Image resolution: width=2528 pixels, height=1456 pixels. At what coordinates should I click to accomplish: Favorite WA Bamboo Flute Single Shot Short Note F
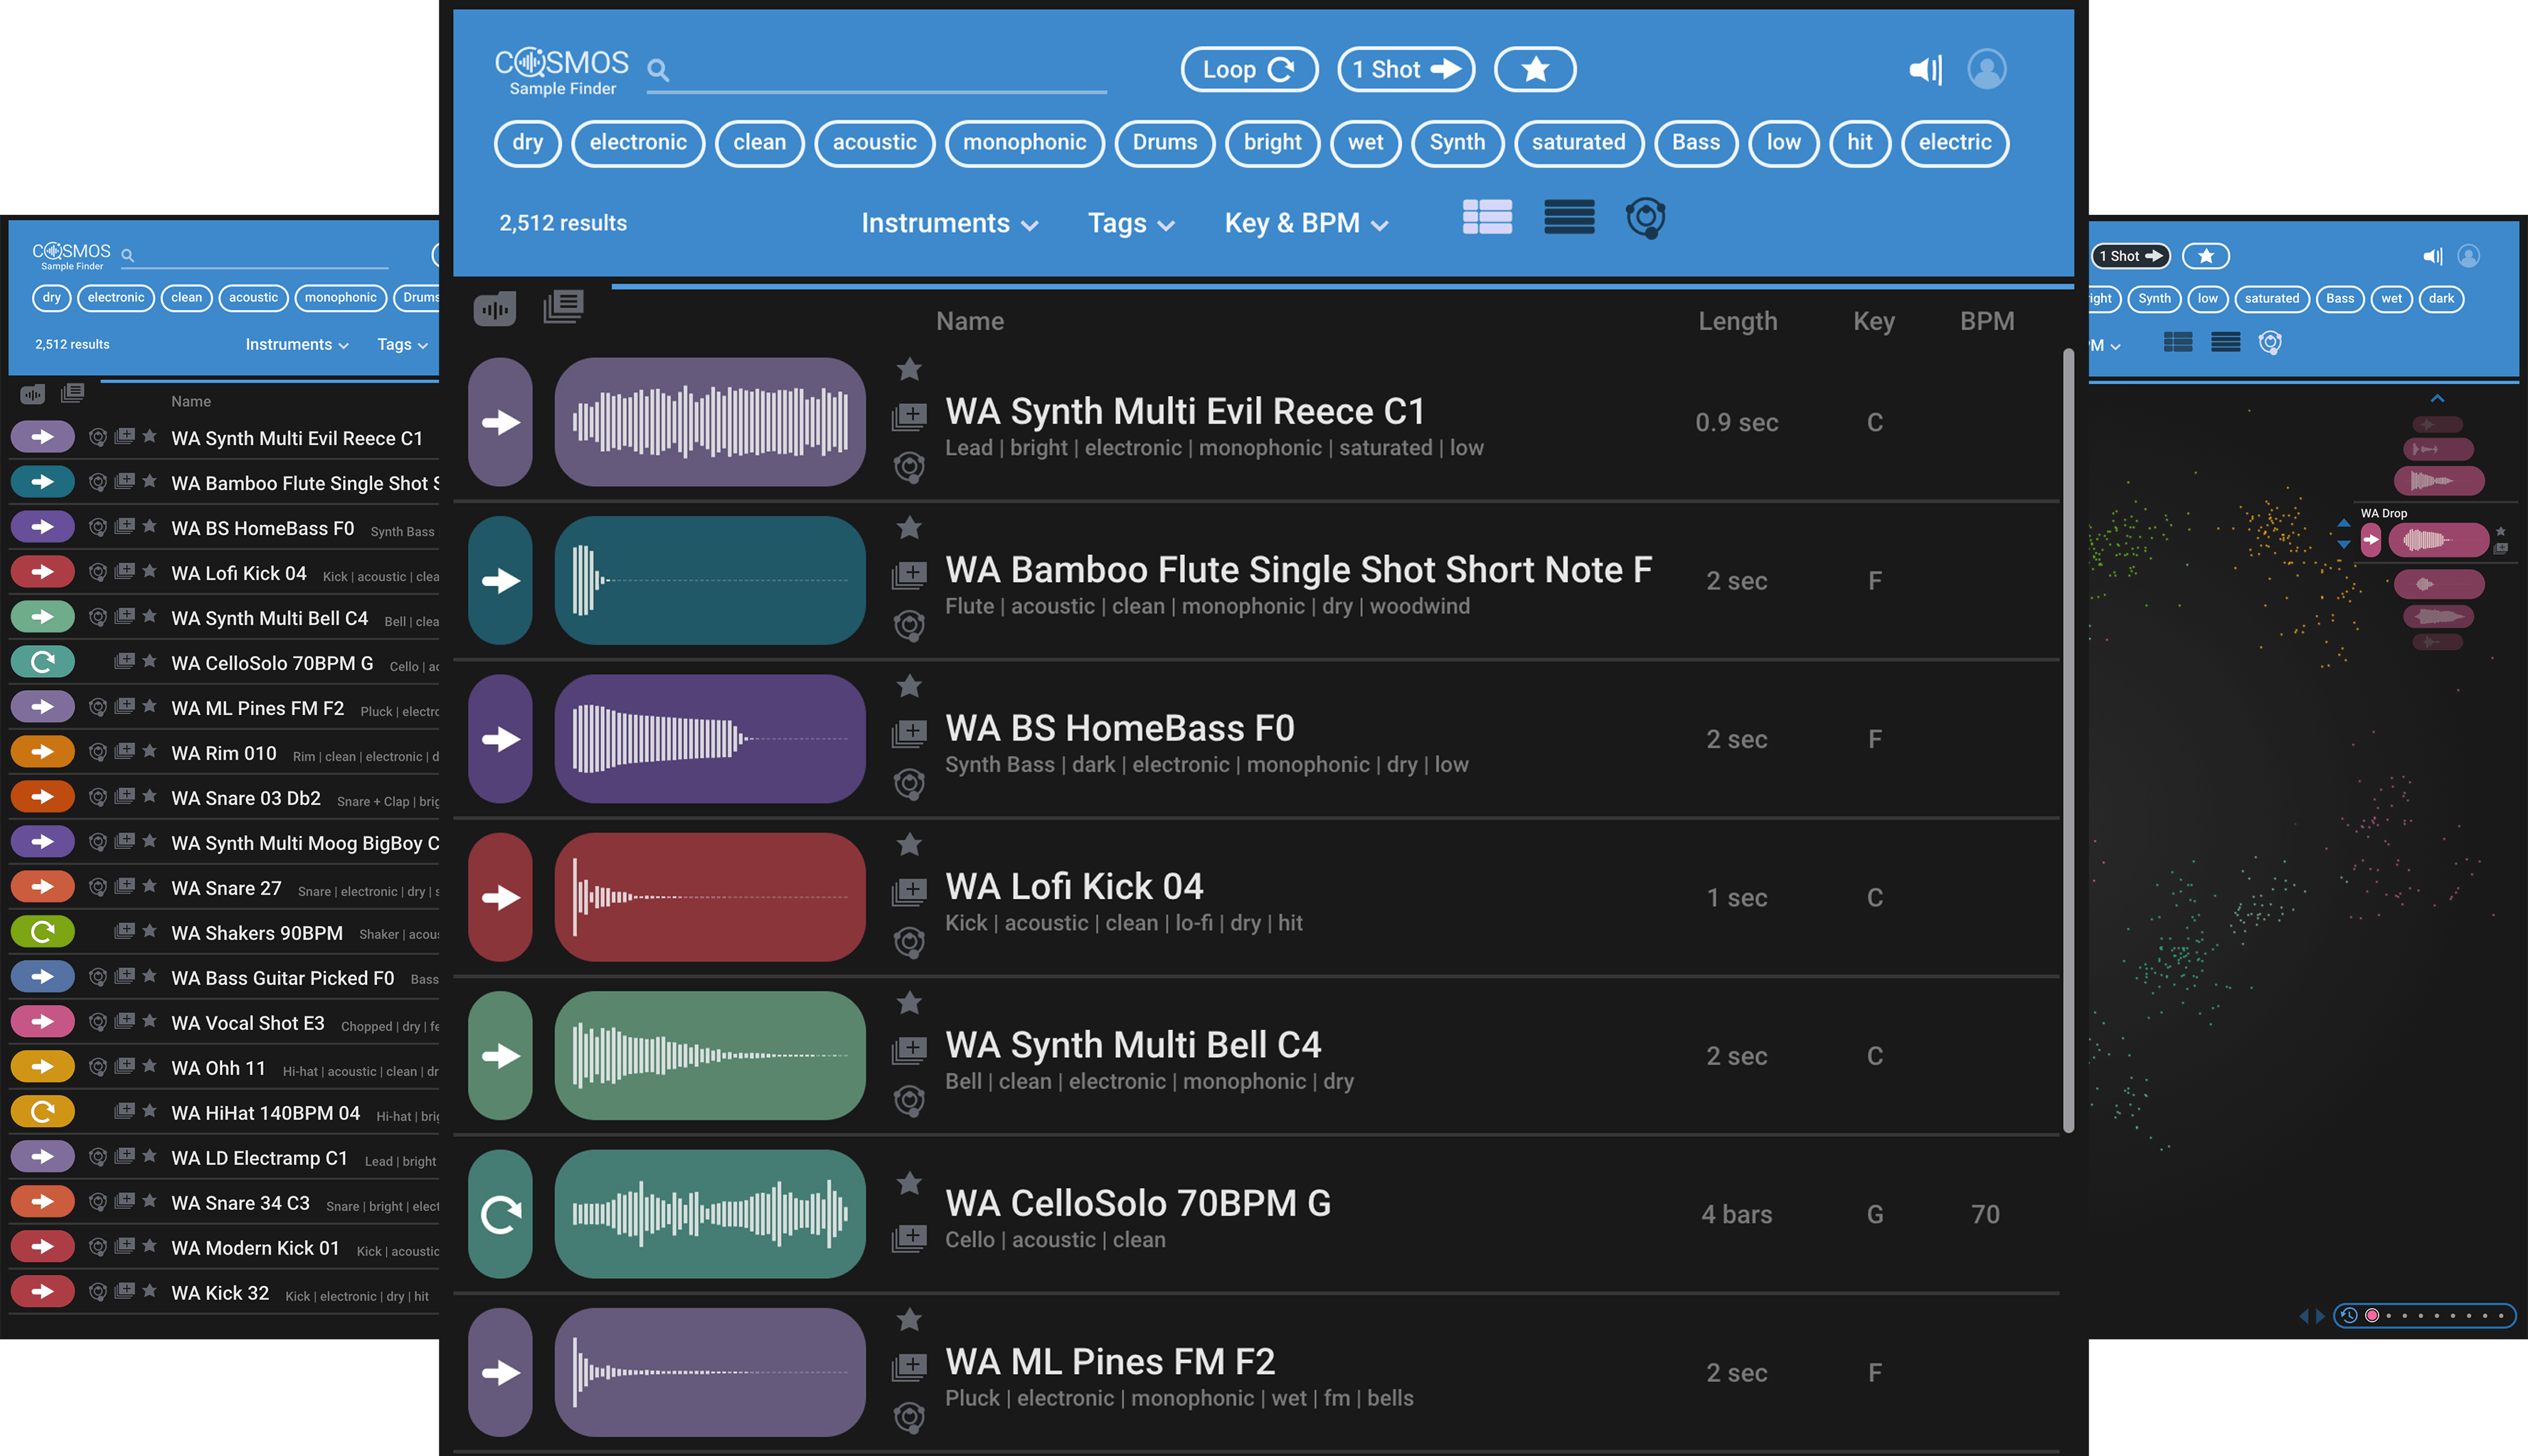coord(909,528)
